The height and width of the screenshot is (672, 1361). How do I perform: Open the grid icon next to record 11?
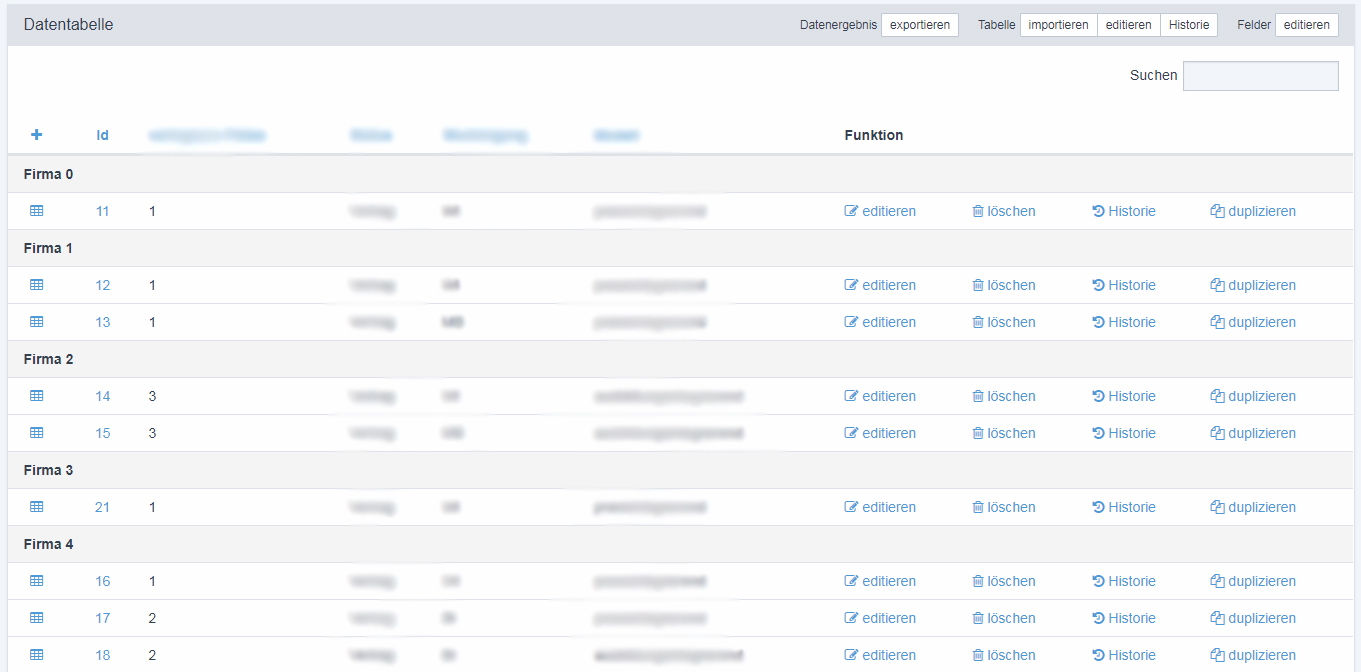36,211
